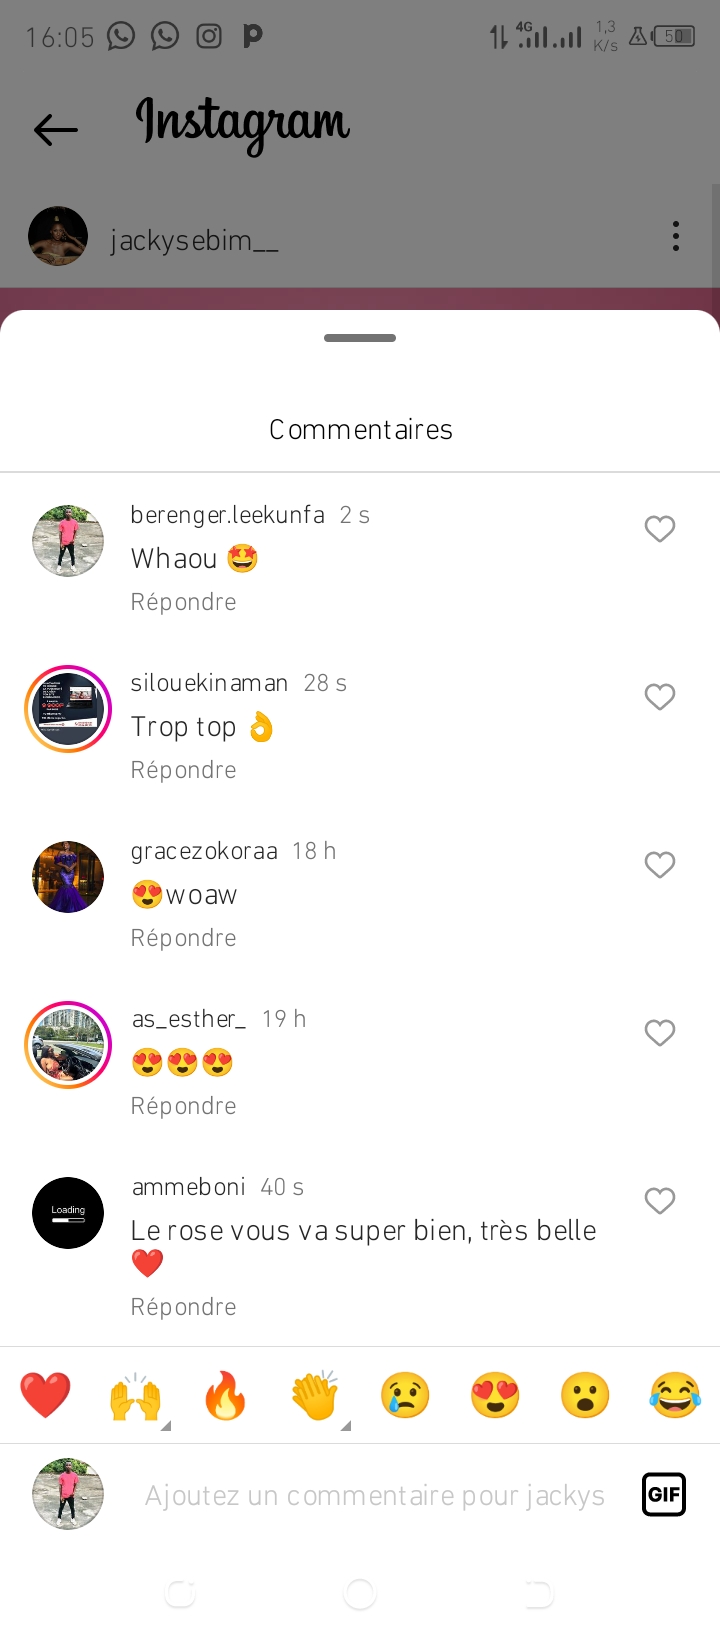
Task: Tap Répondre under silouekinaman's comment
Action: (x=184, y=770)
